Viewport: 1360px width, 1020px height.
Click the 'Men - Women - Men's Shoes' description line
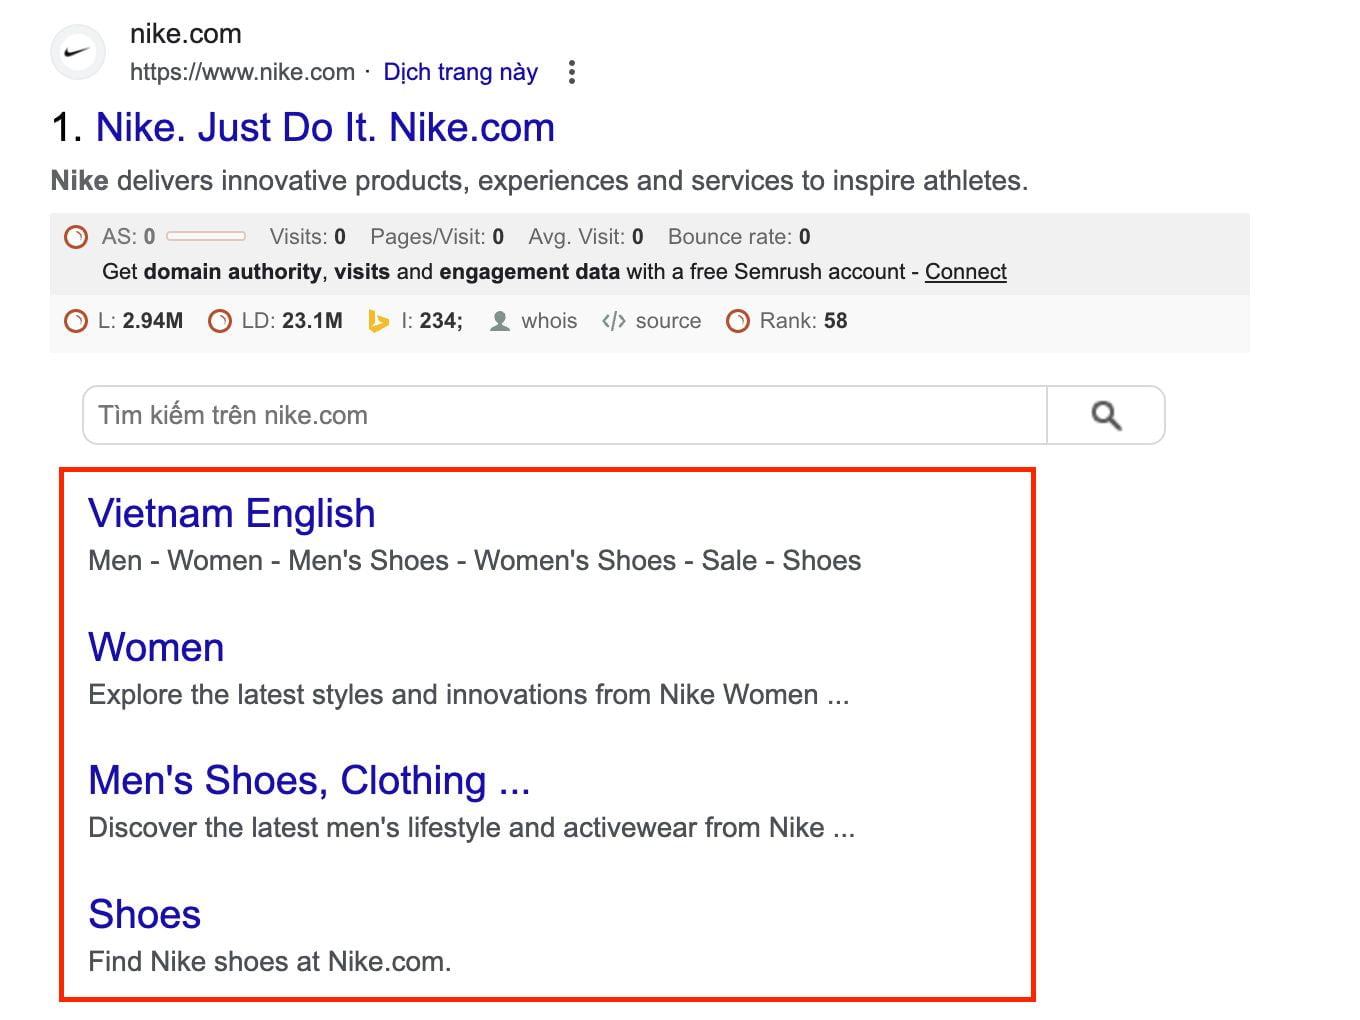click(475, 561)
